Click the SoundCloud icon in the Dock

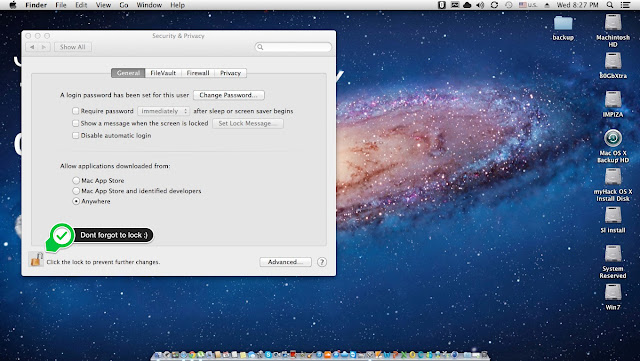click(327, 355)
